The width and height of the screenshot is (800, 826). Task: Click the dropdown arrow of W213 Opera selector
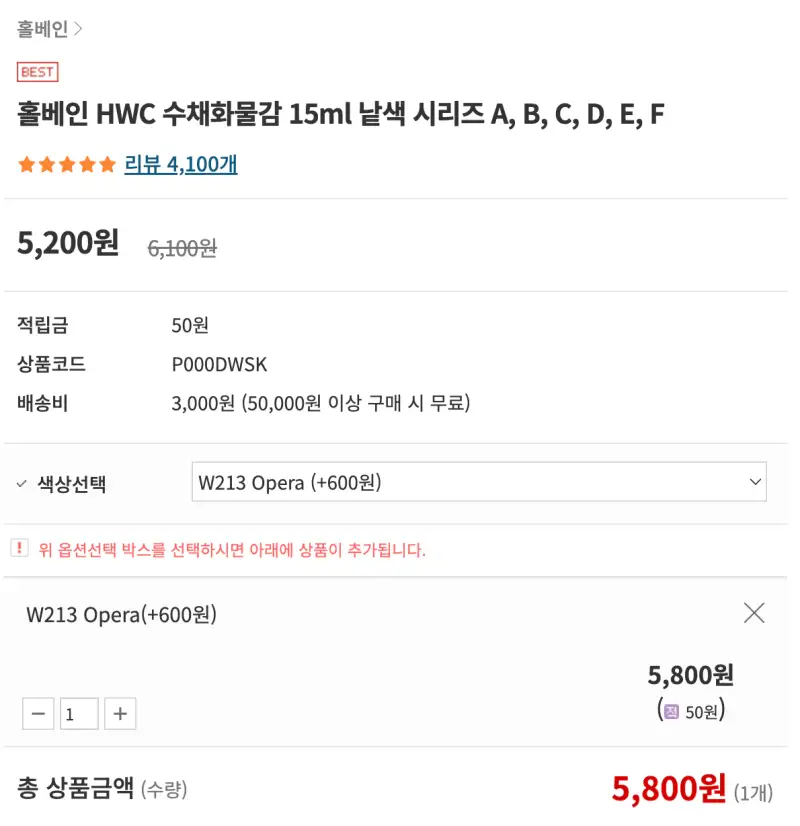755,483
